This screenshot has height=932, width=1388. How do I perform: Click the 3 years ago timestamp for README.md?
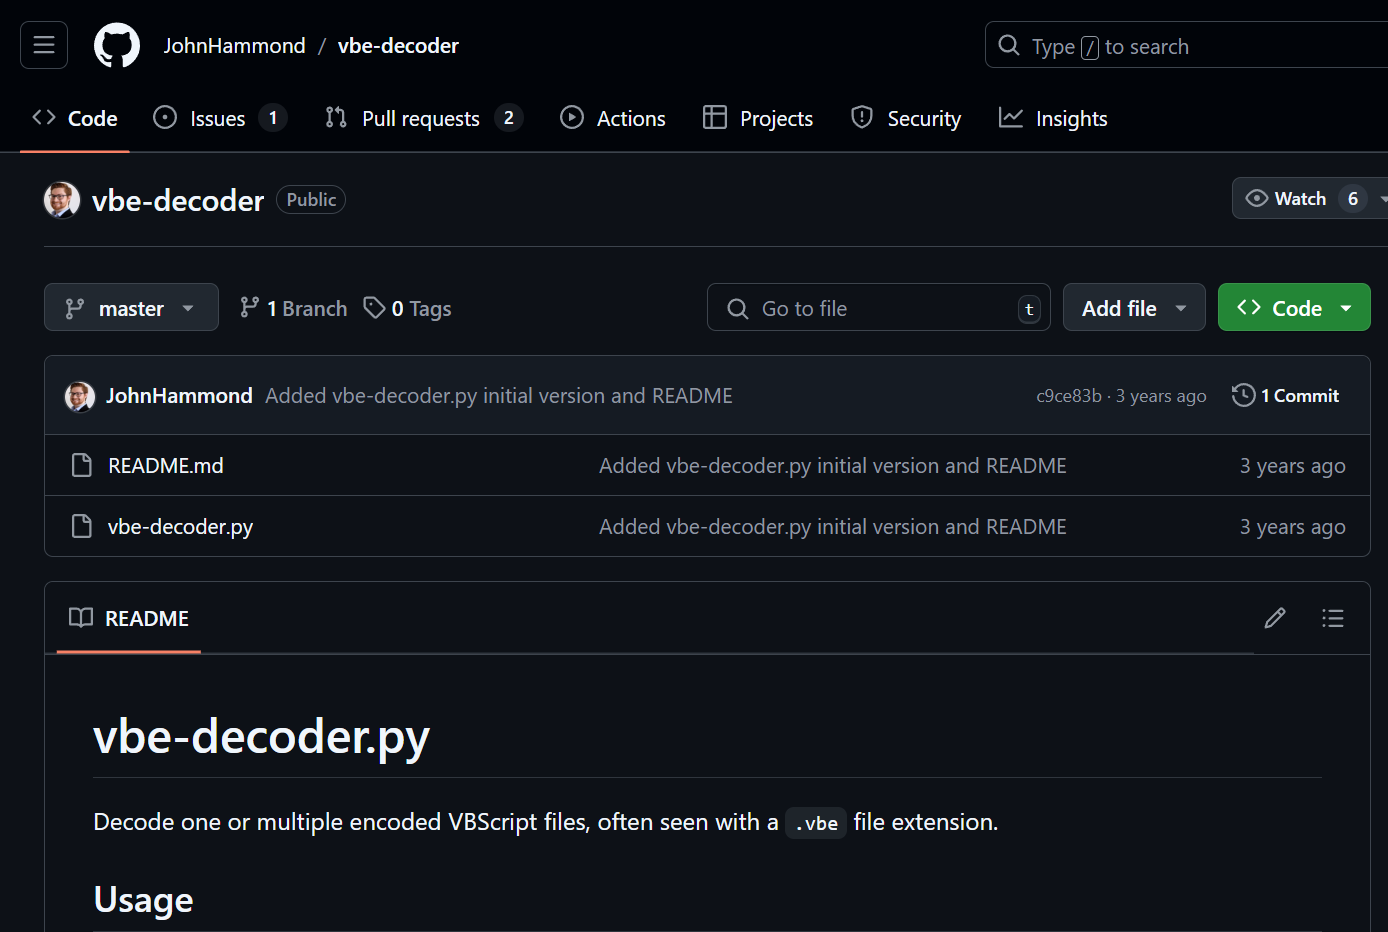[x=1293, y=466]
